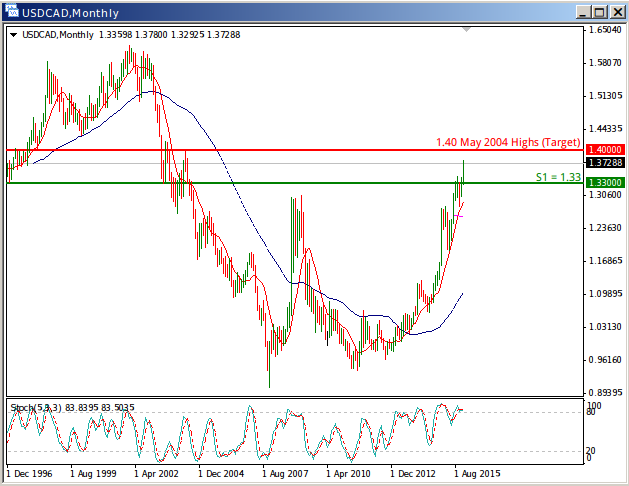Click the 1 Dec 2004 date label
The height and width of the screenshot is (486, 629).
(x=221, y=474)
